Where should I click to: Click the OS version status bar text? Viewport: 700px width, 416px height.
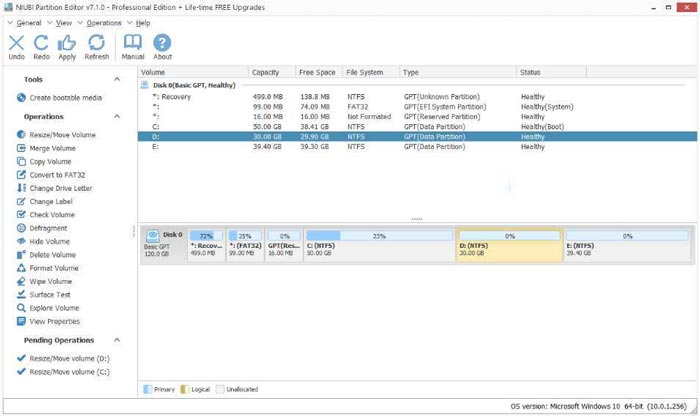pyautogui.click(x=598, y=406)
